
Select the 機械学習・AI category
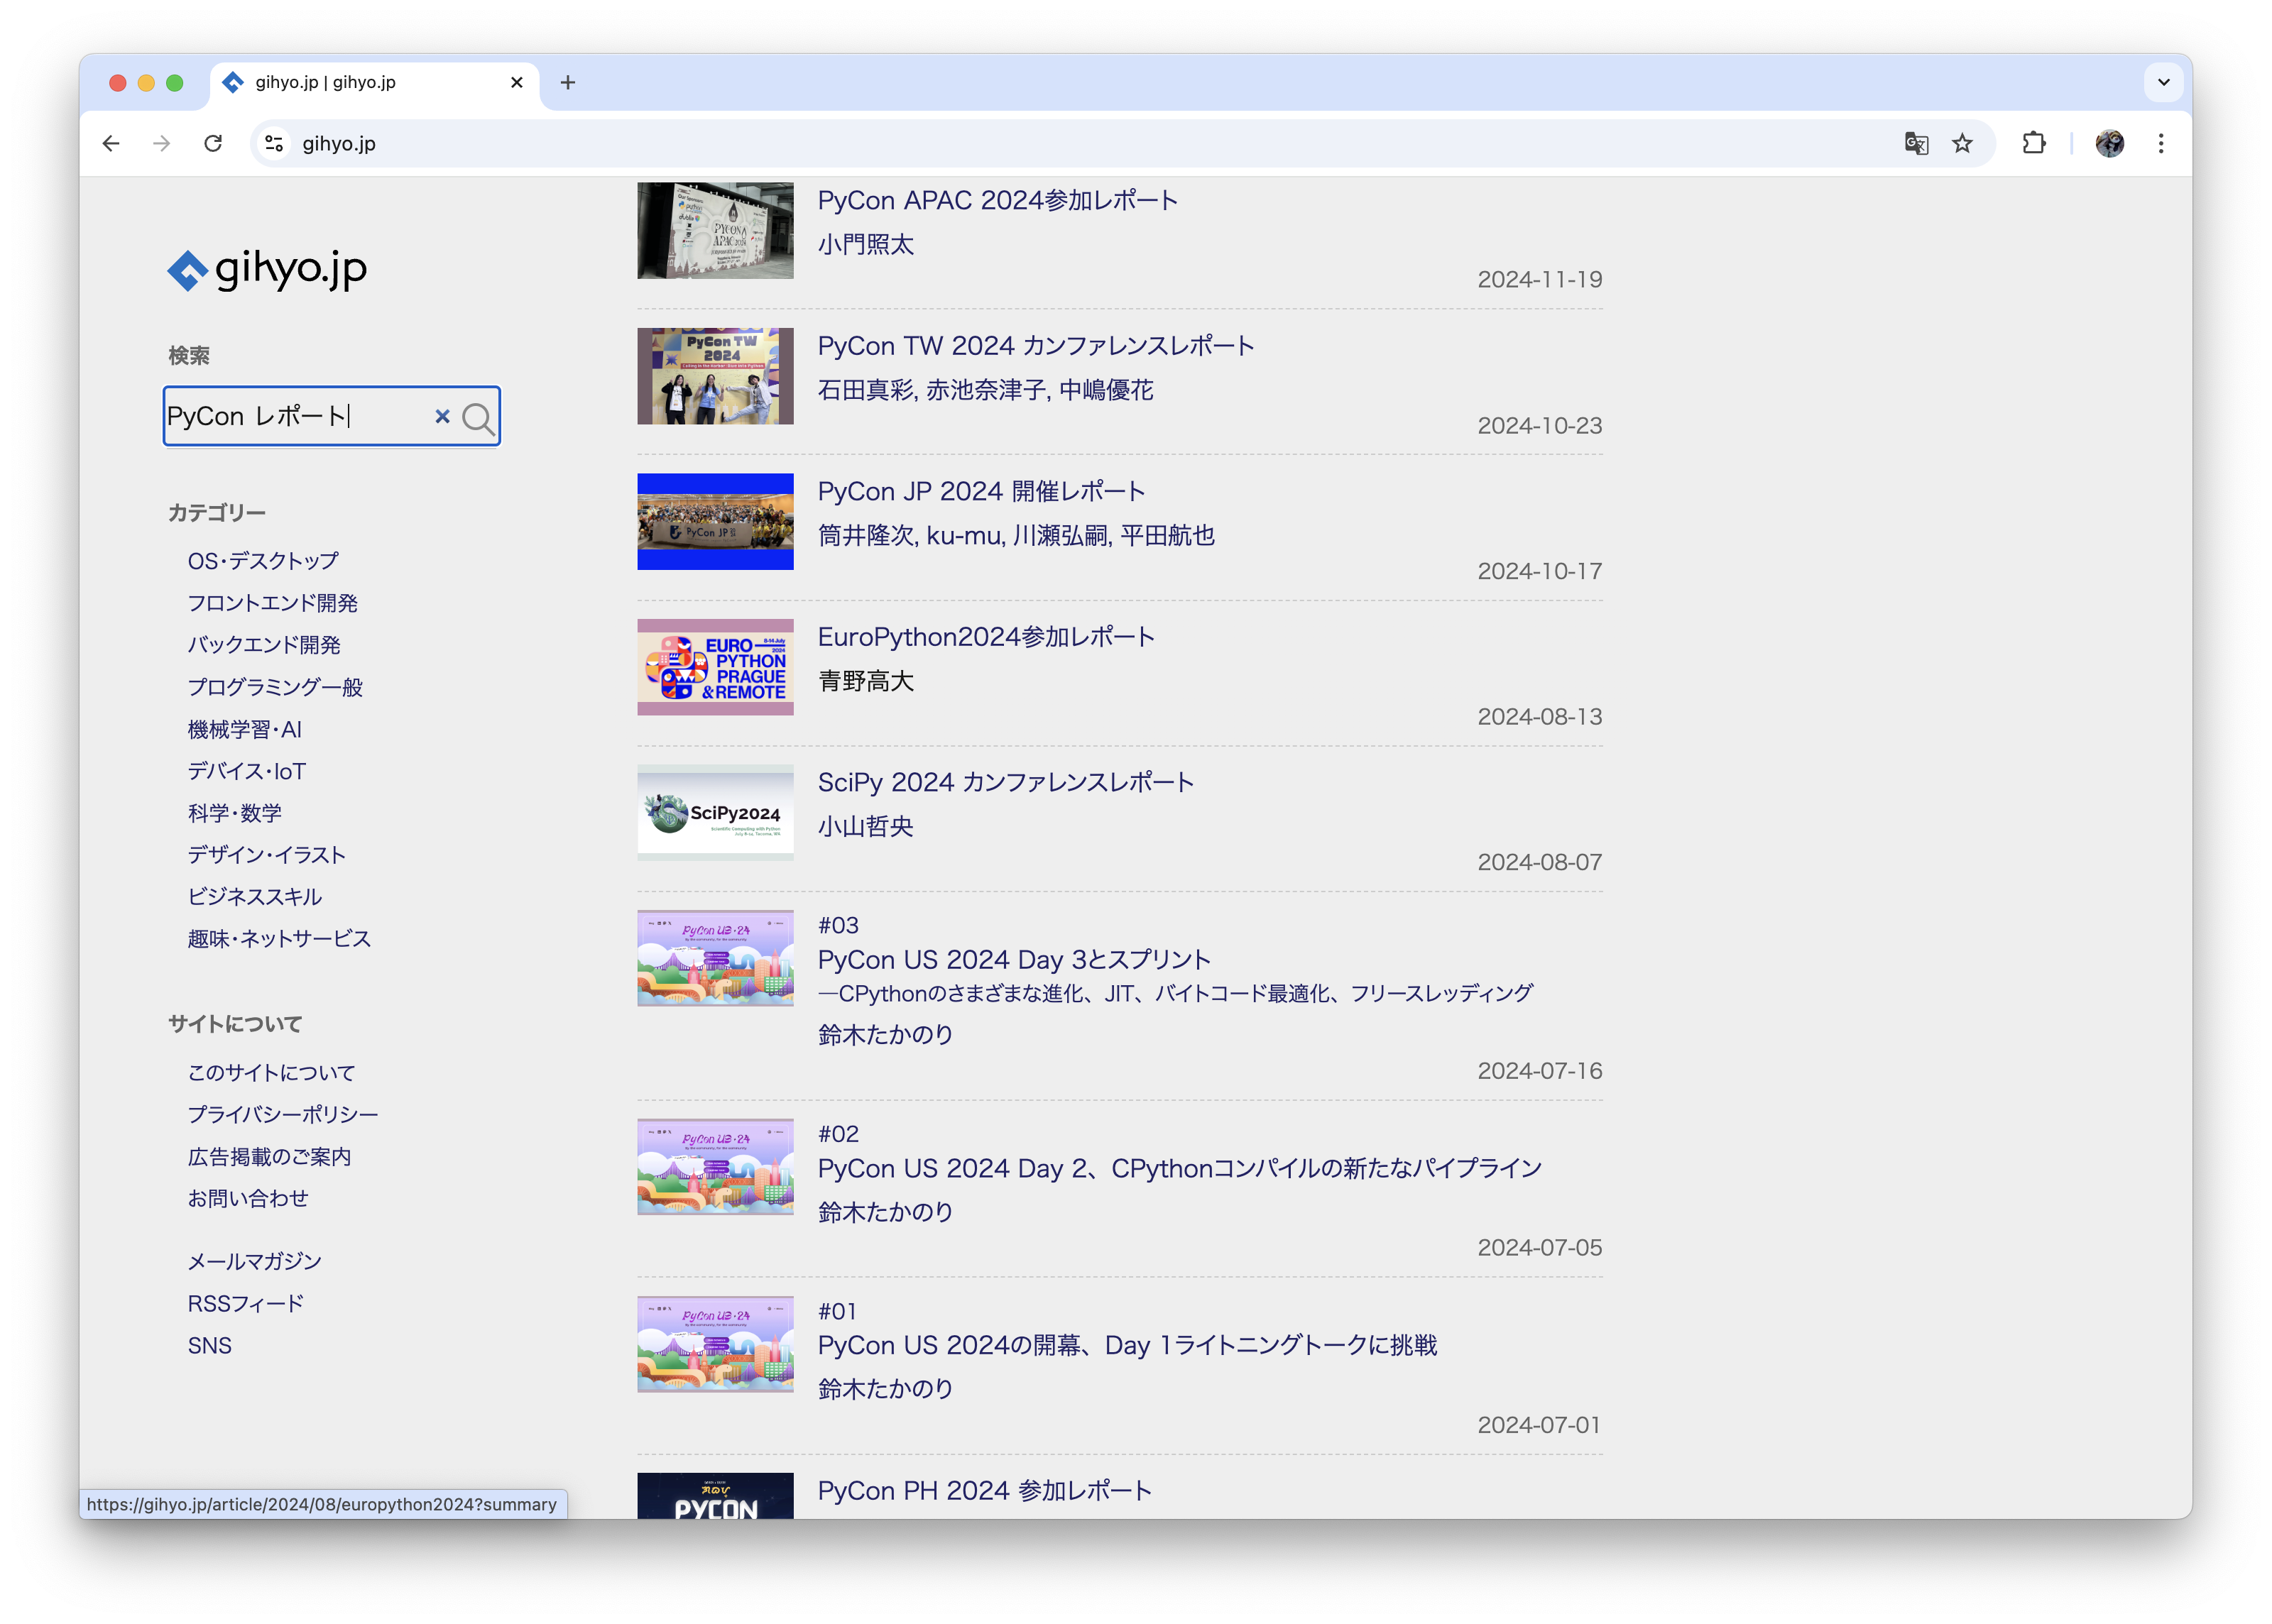click(x=245, y=729)
